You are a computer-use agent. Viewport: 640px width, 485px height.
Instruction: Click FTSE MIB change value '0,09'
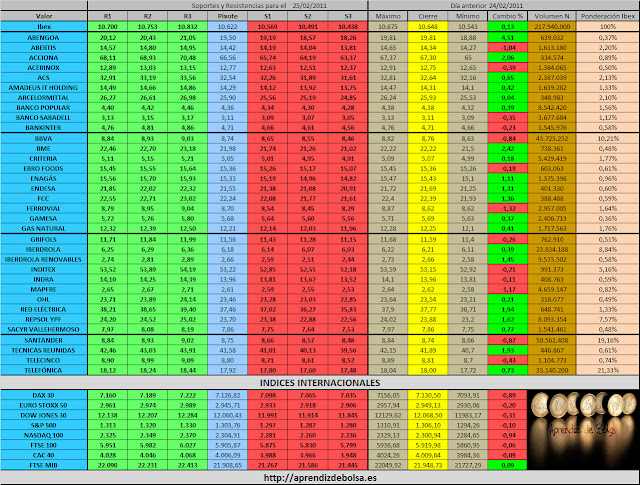click(508, 465)
